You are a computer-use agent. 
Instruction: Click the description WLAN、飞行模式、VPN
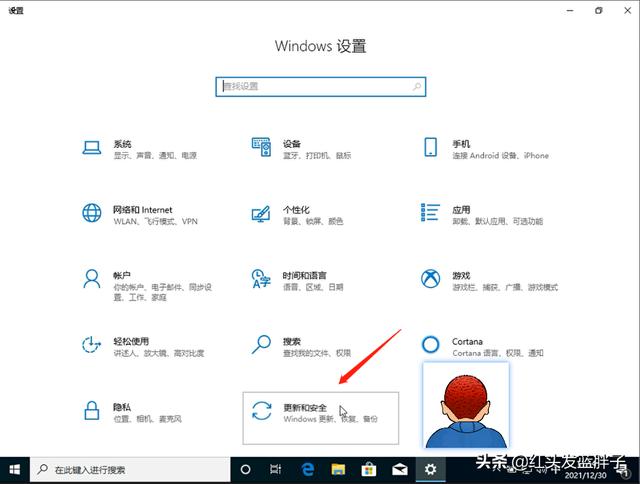155,221
